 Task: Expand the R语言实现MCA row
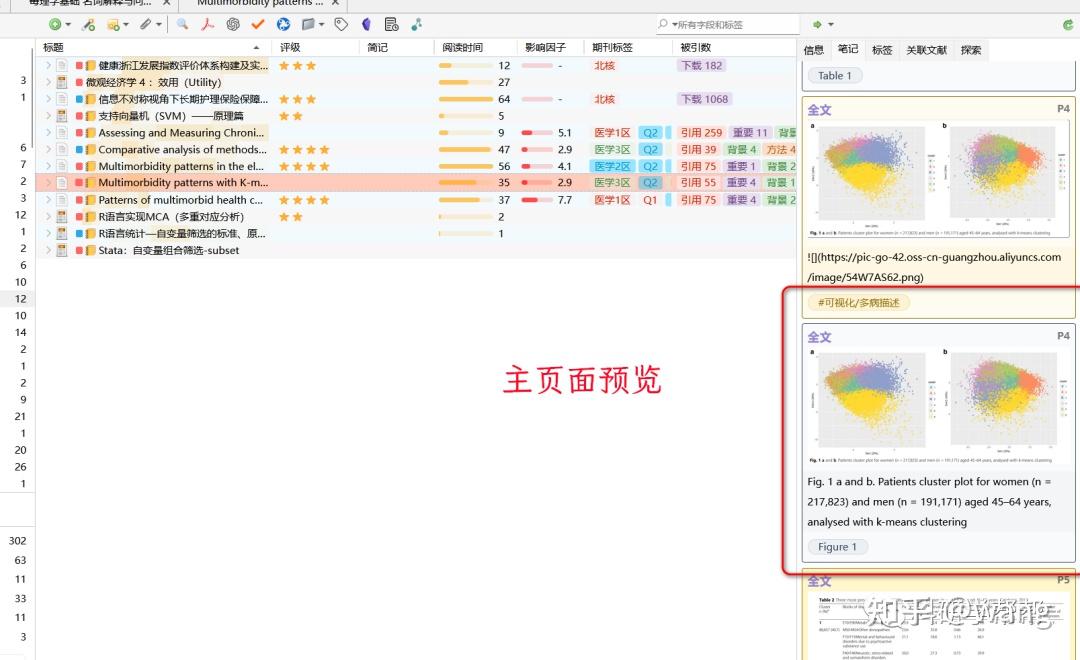click(48, 216)
